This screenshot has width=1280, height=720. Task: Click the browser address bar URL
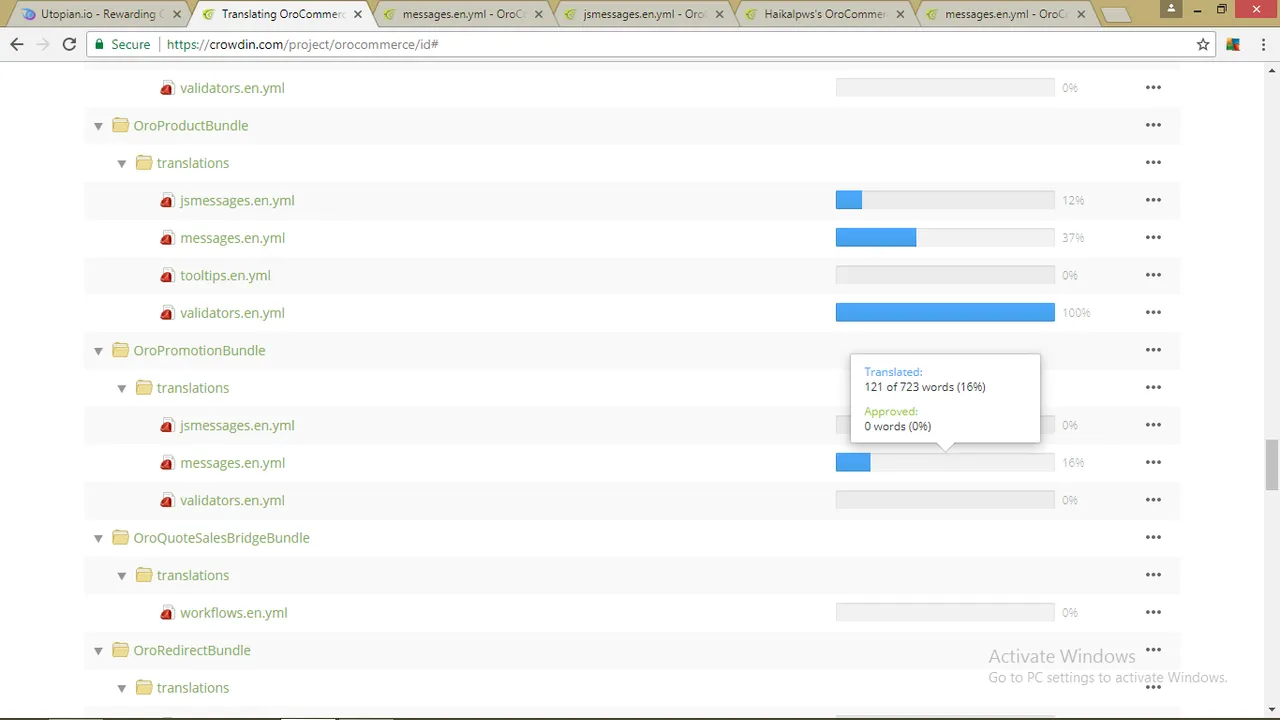click(x=302, y=44)
